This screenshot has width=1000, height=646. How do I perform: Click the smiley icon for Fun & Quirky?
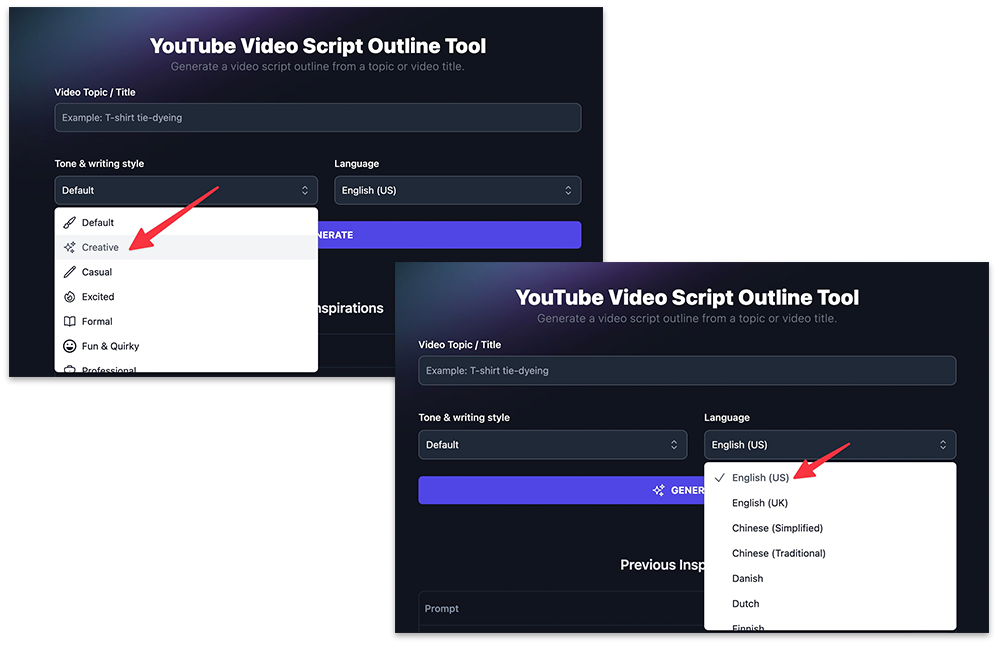pos(69,346)
